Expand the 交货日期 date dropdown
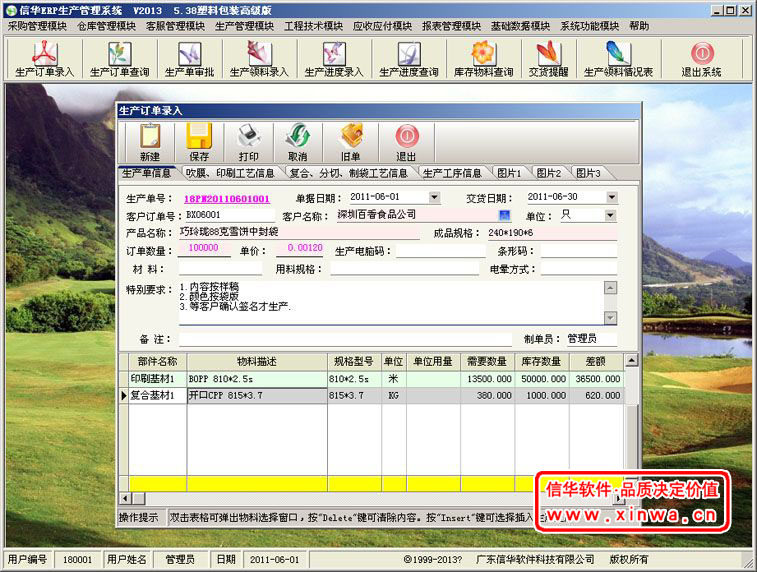The width and height of the screenshot is (757, 572). click(612, 197)
